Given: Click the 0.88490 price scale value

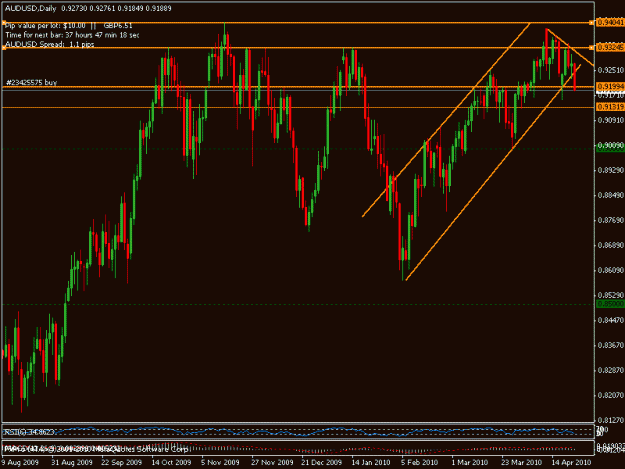Looking at the screenshot, I should (611, 195).
